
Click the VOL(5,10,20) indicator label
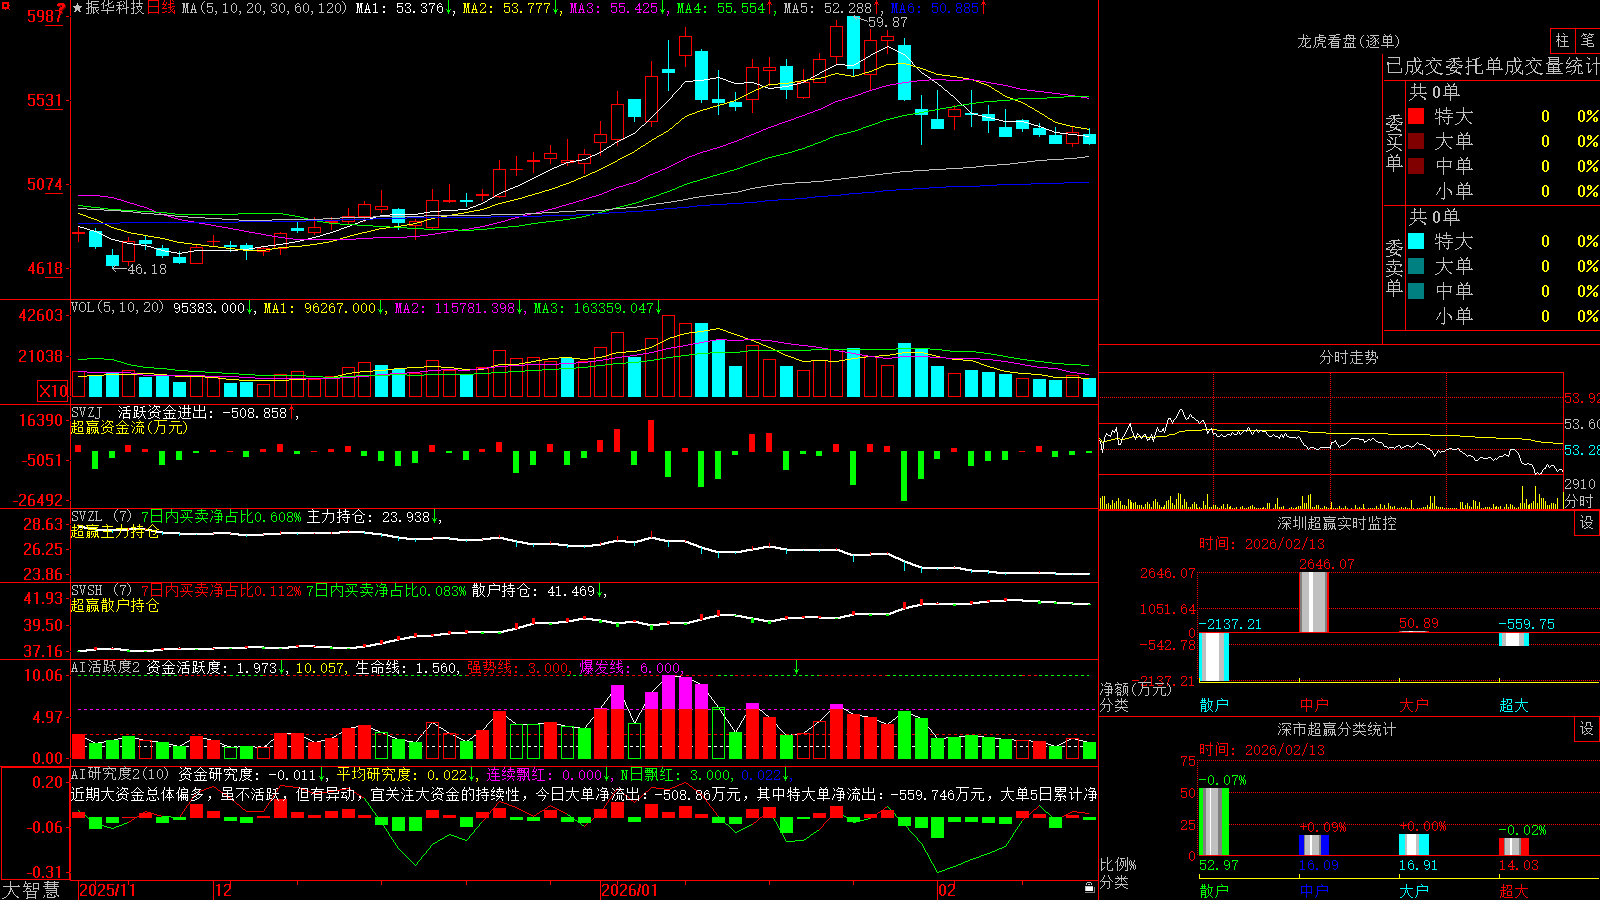point(118,307)
